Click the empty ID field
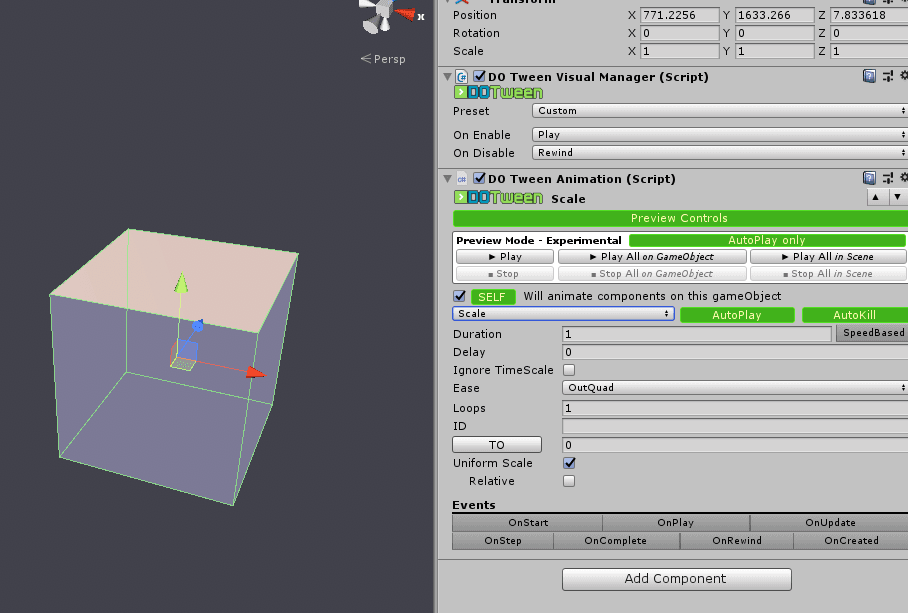 tap(735, 426)
